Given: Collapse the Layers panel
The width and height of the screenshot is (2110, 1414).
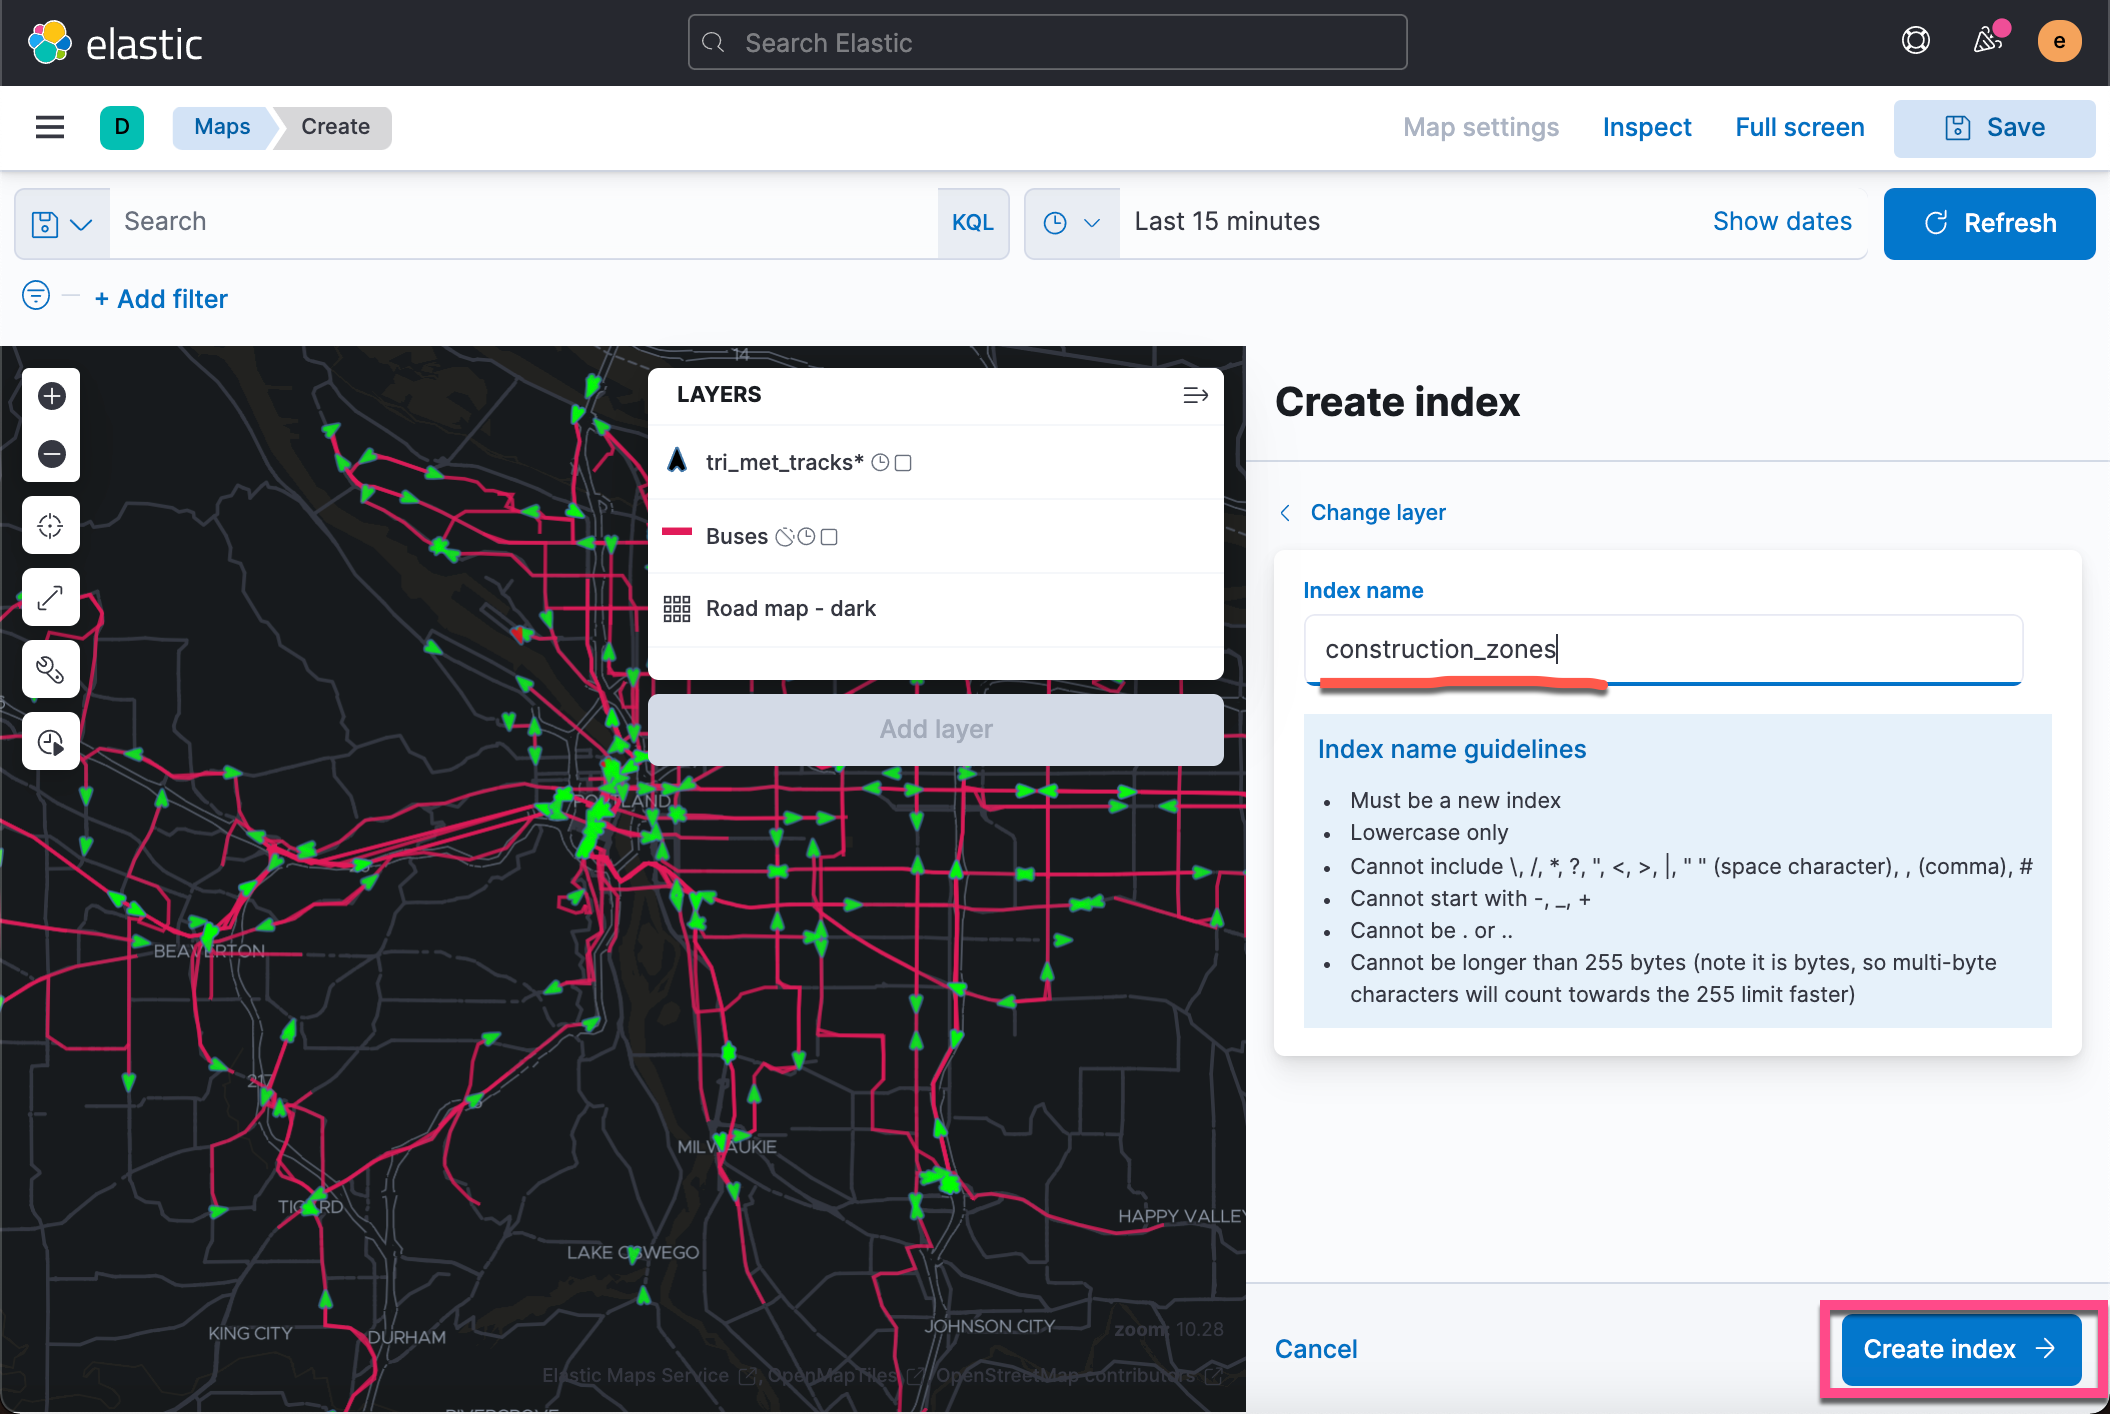Looking at the screenshot, I should point(1196,395).
